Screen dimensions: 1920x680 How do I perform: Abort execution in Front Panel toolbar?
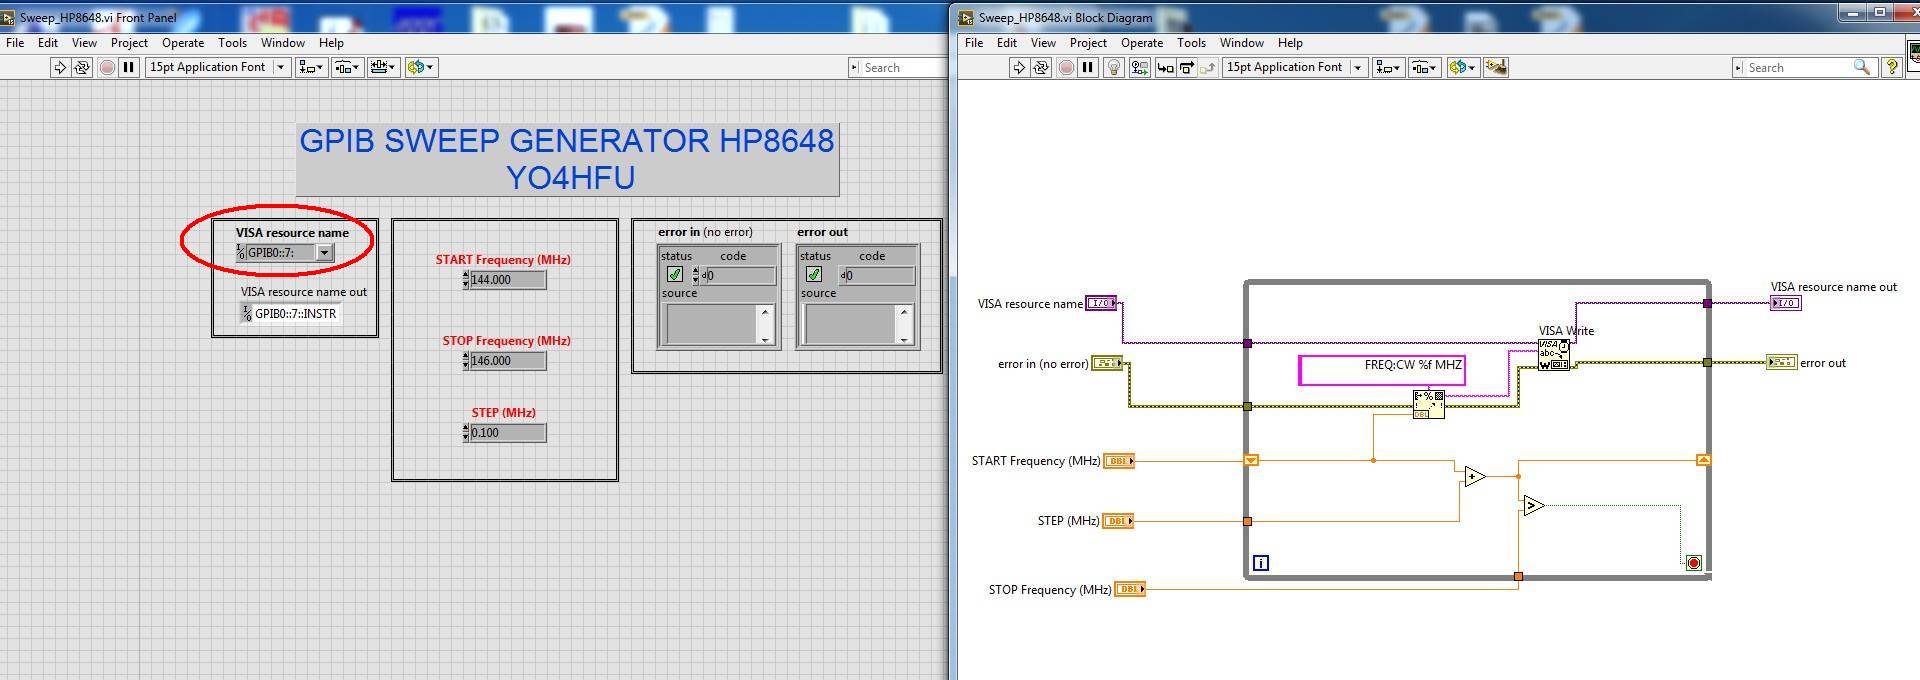point(107,67)
